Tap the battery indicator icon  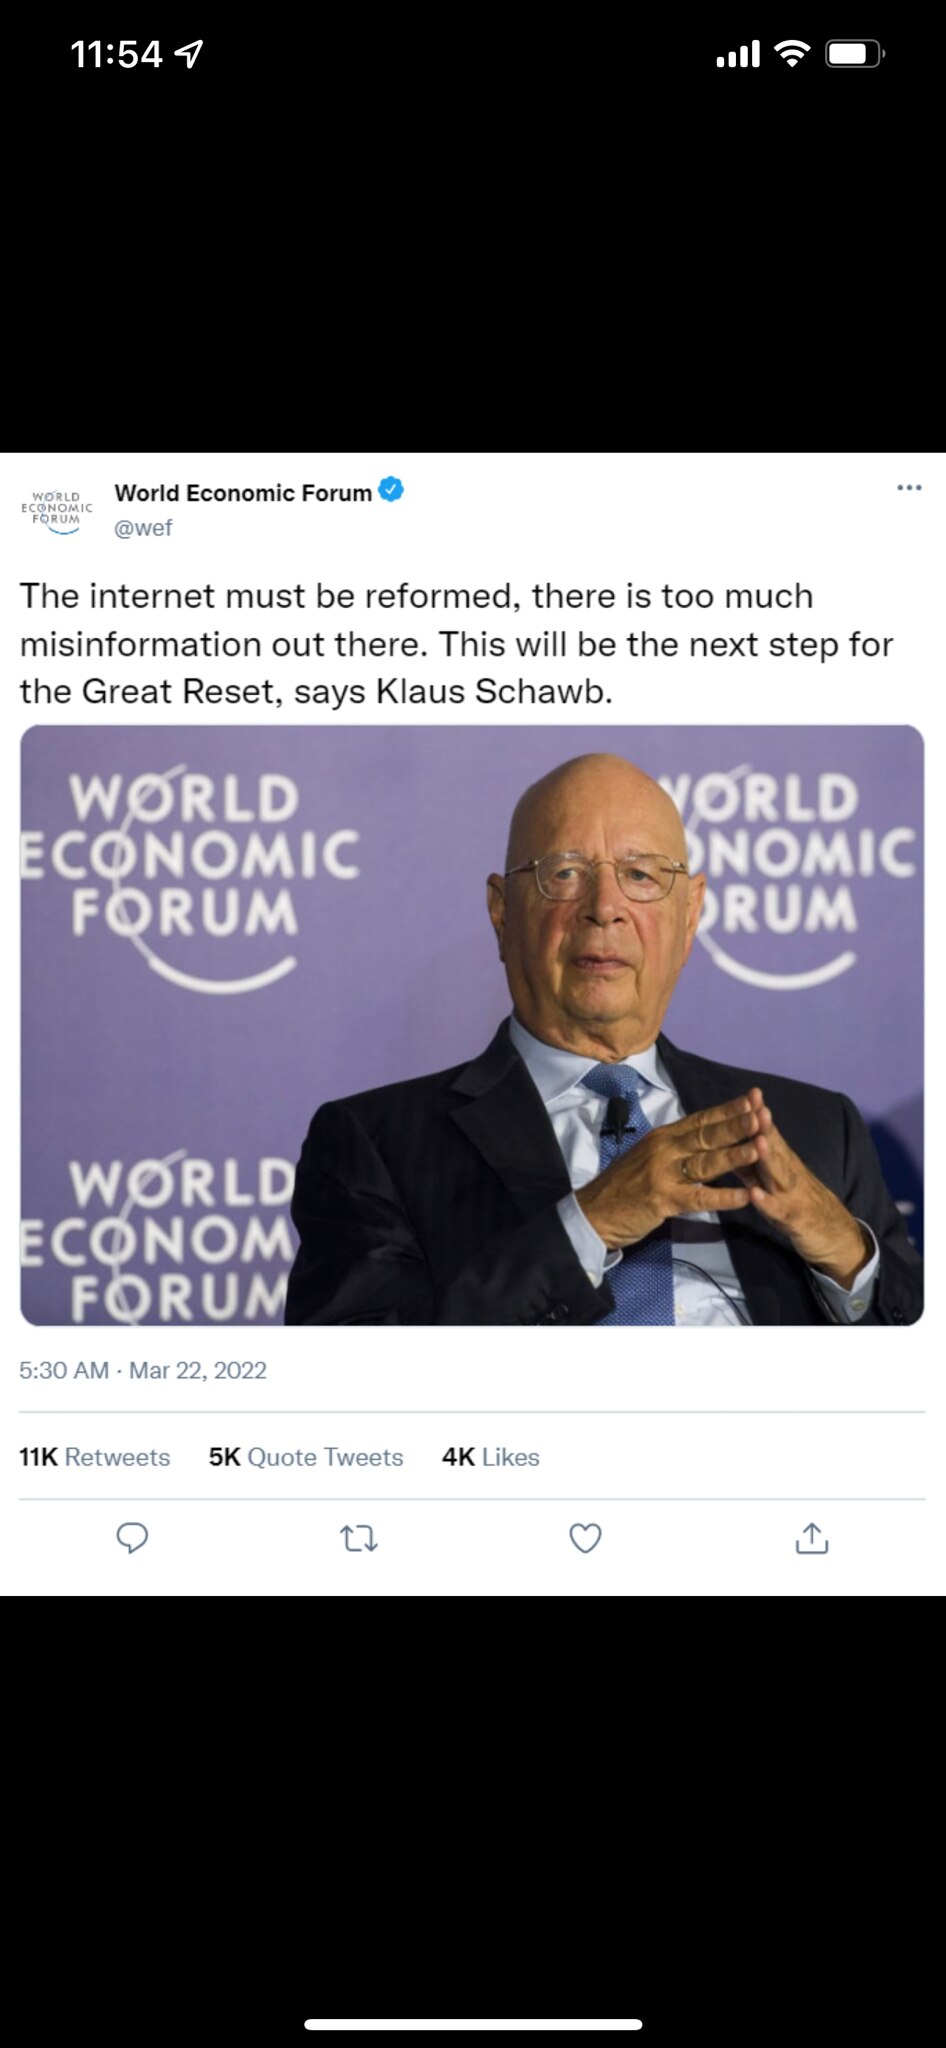coord(853,54)
